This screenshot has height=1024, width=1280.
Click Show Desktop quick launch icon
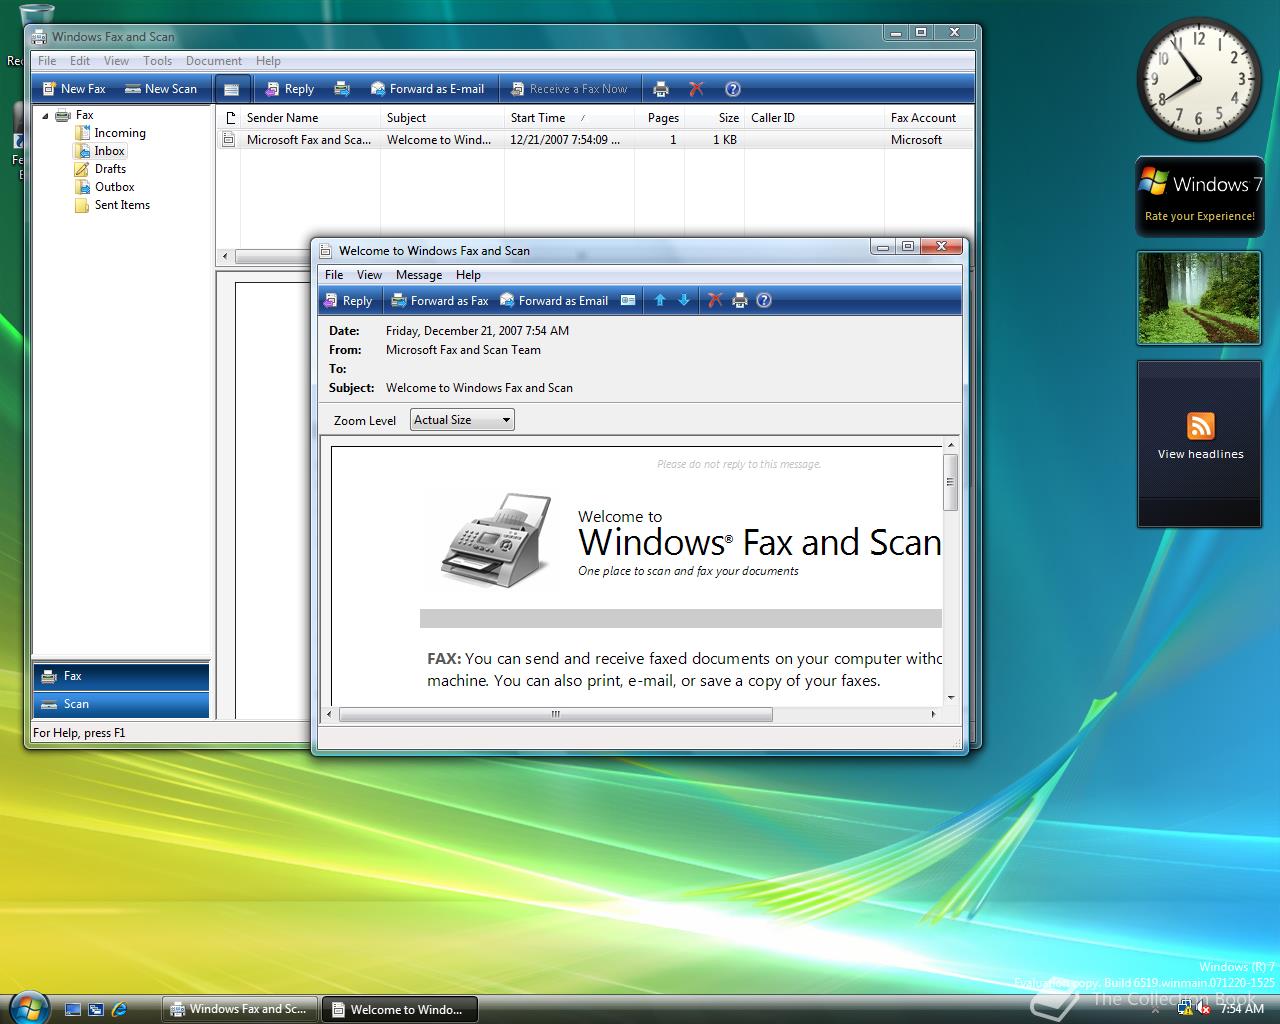(x=73, y=1010)
